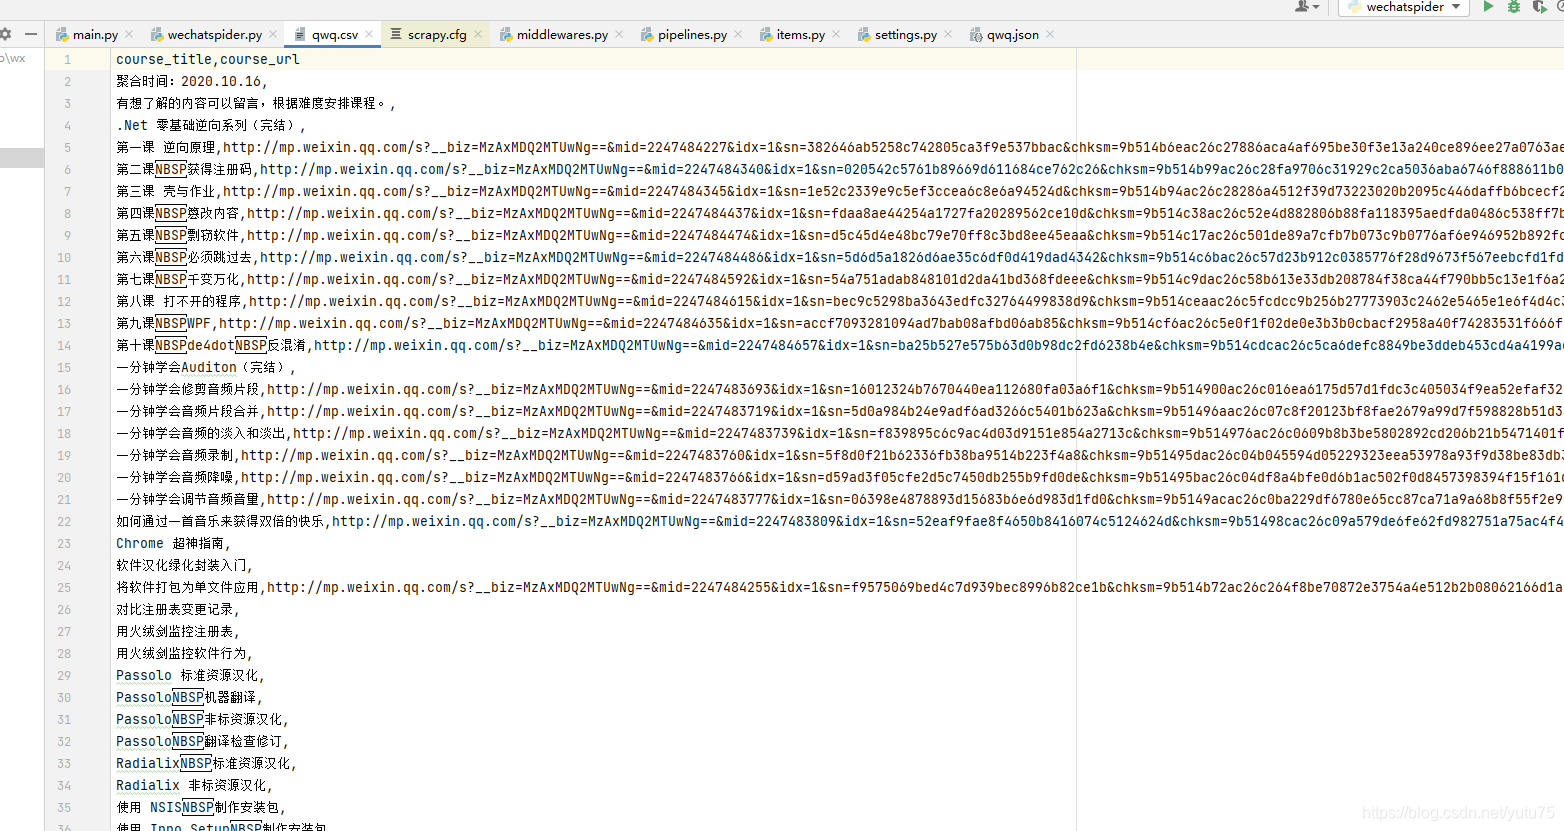Click the '一分钟学会Auditon' line
This screenshot has height=831, width=1564.
[206, 367]
